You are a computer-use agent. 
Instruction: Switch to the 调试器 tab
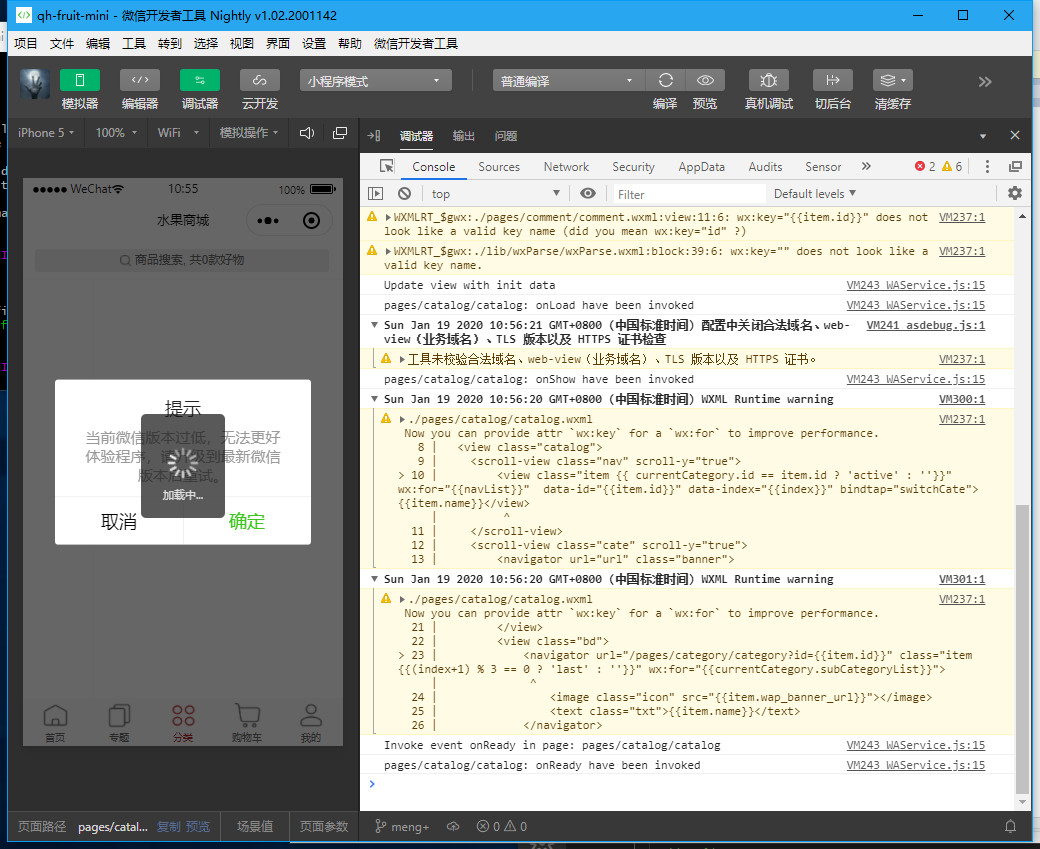pos(416,136)
